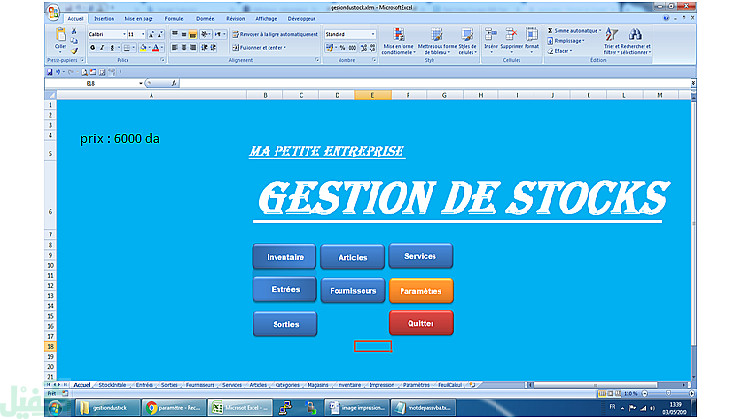Click inside the formula bar
741x419 pixels.
pyautogui.click(x=435, y=84)
